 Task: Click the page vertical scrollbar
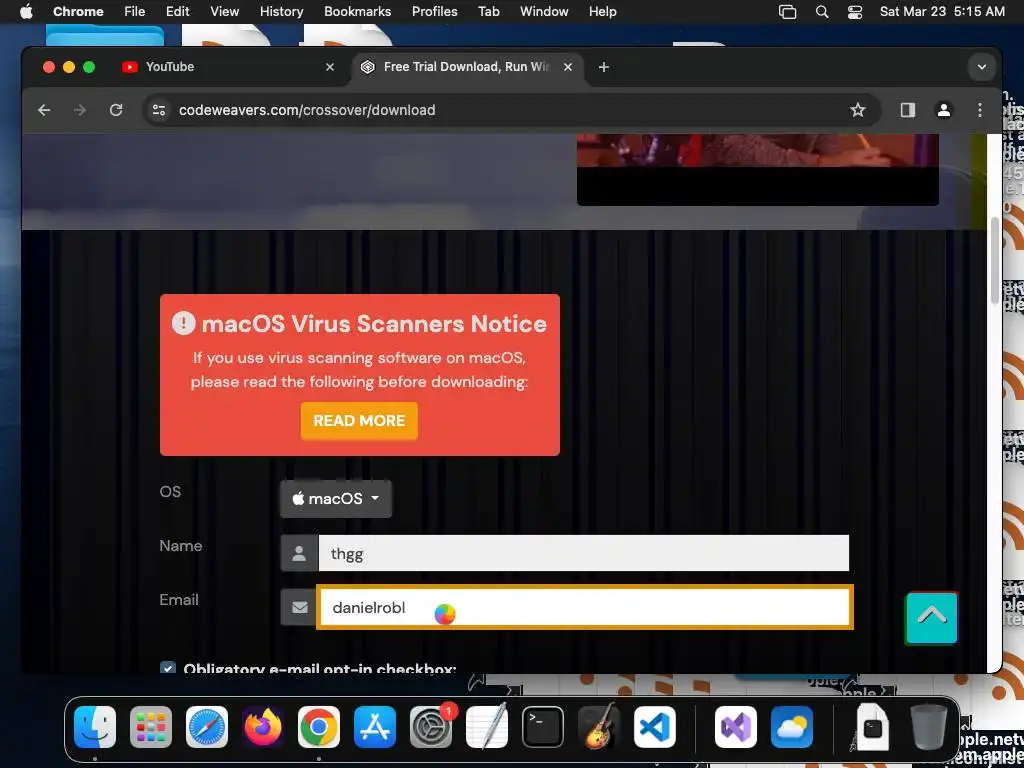(995, 261)
